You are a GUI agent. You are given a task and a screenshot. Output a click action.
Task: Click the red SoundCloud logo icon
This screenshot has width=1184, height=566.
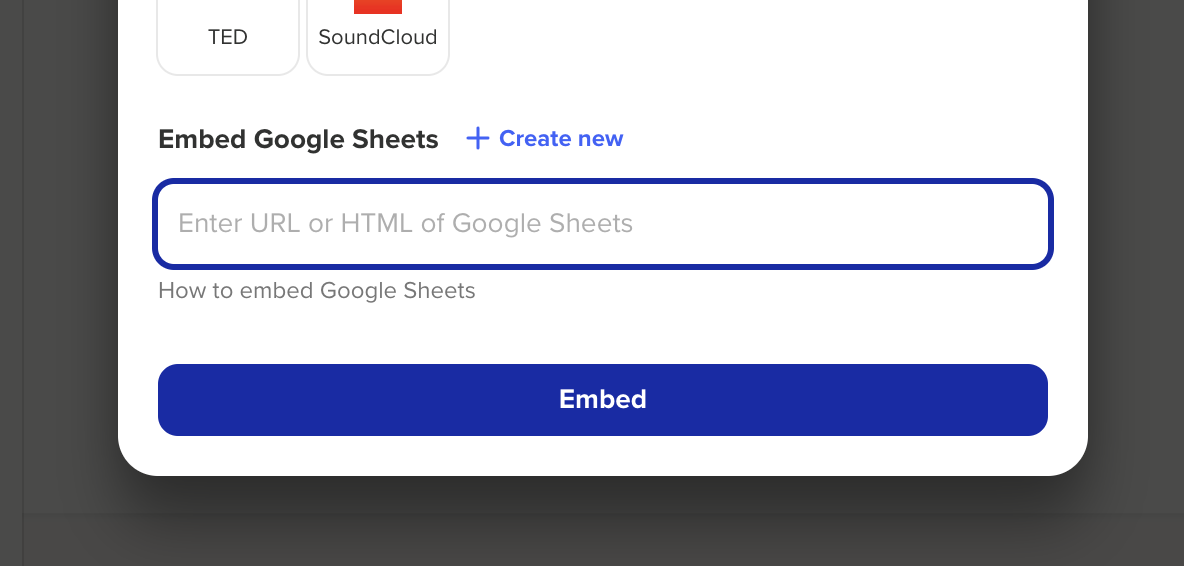378,6
